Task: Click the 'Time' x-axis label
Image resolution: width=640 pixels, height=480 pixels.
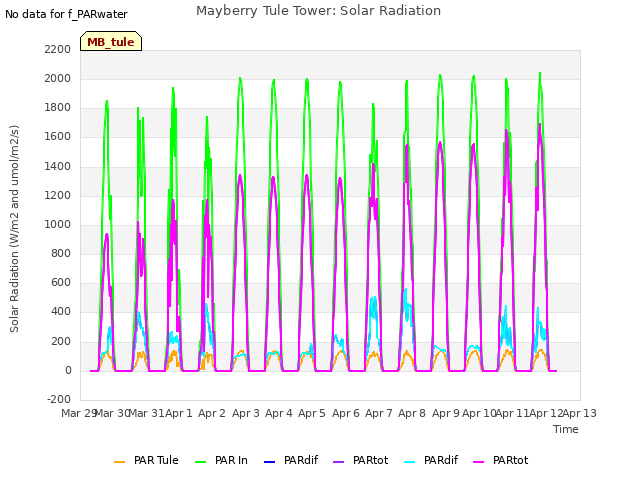Action: 566,429
